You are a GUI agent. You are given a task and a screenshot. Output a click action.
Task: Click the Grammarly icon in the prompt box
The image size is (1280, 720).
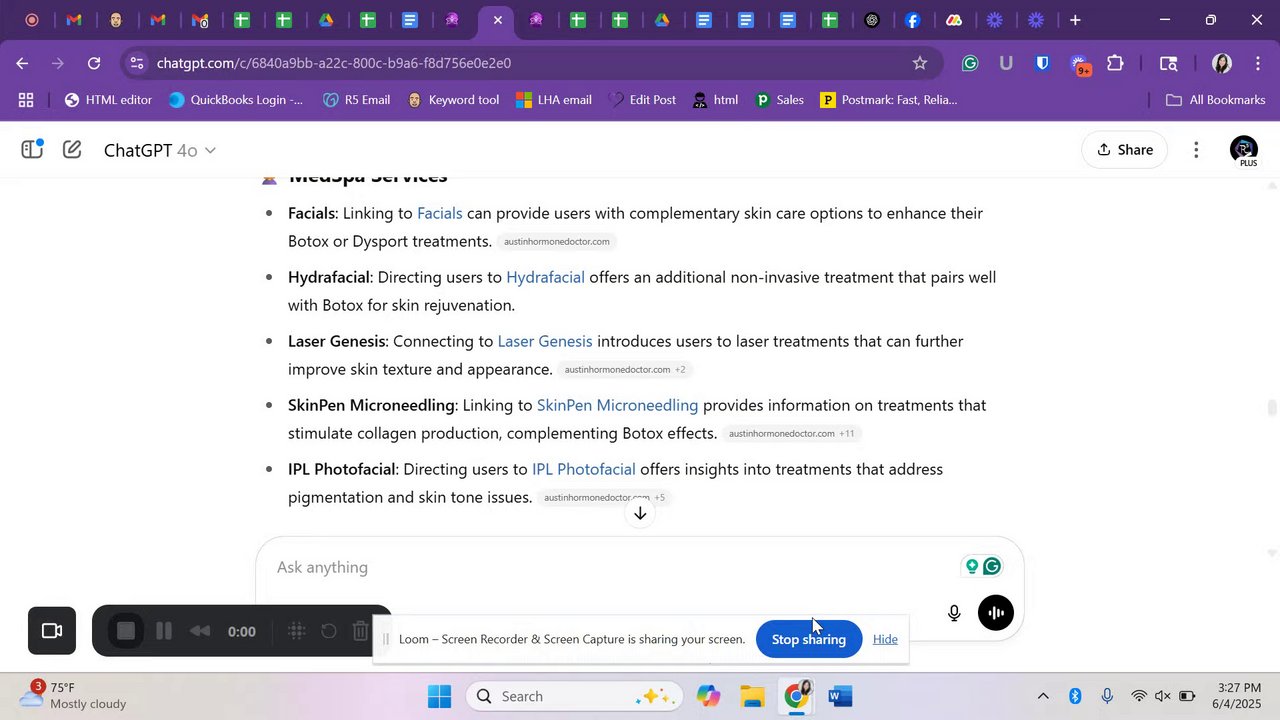click(x=992, y=567)
